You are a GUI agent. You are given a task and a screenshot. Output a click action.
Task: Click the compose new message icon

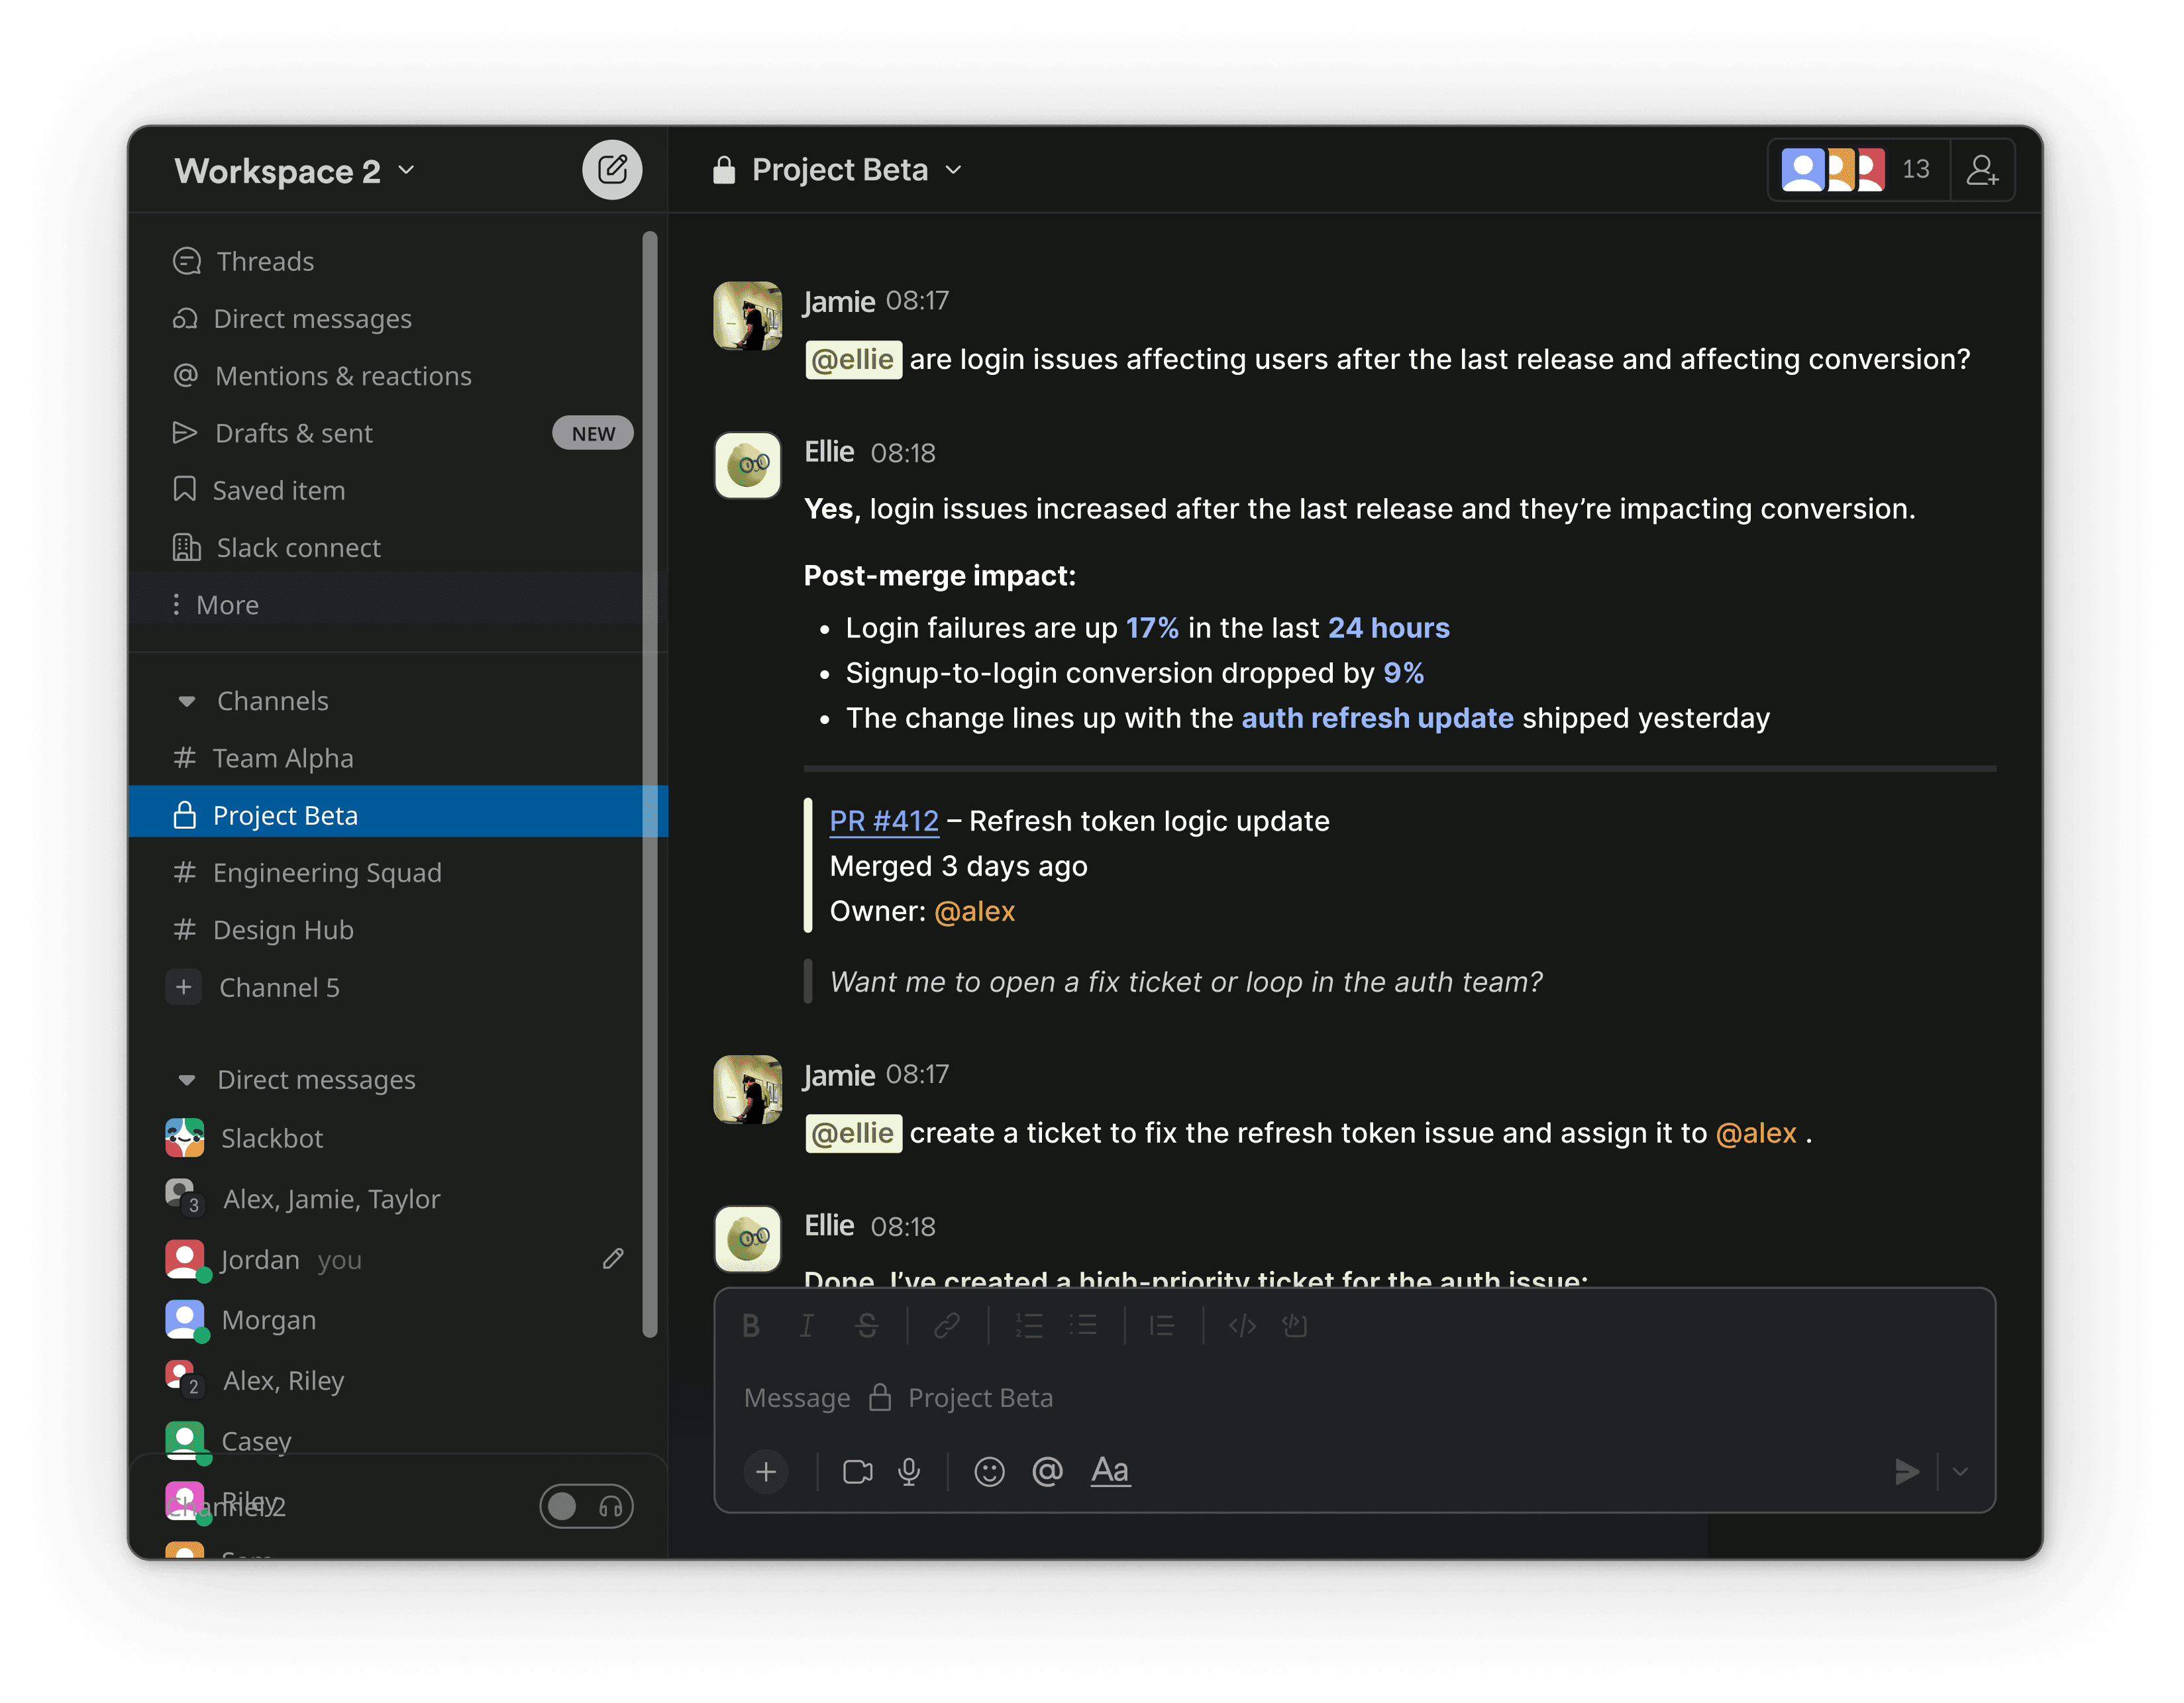[x=612, y=170]
